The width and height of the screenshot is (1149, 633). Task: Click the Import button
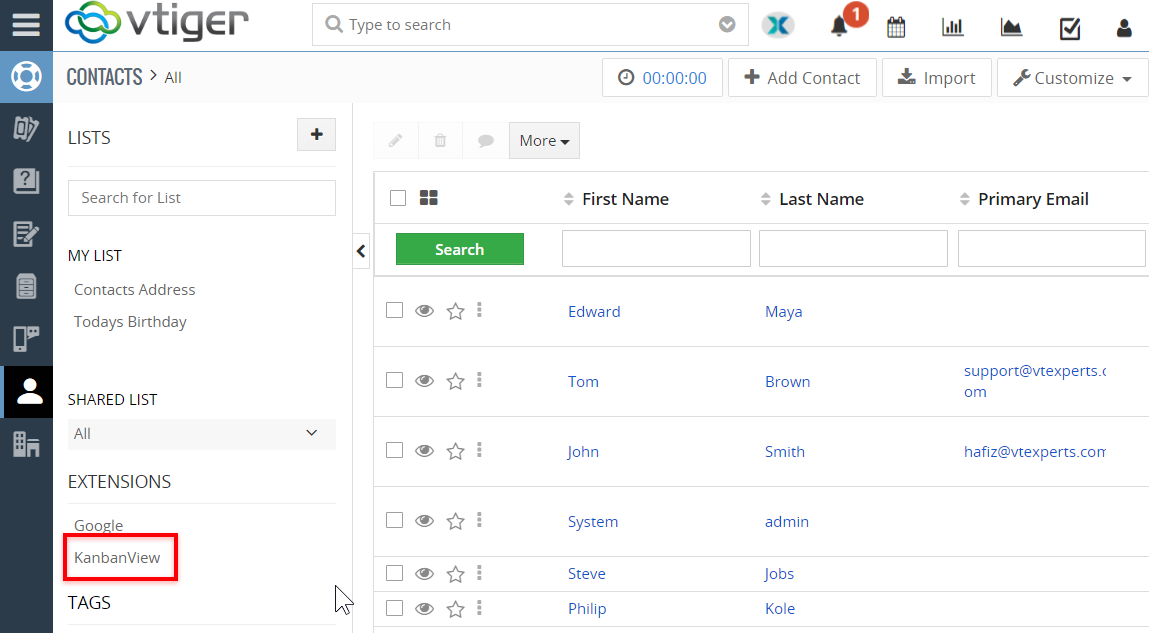coord(936,78)
